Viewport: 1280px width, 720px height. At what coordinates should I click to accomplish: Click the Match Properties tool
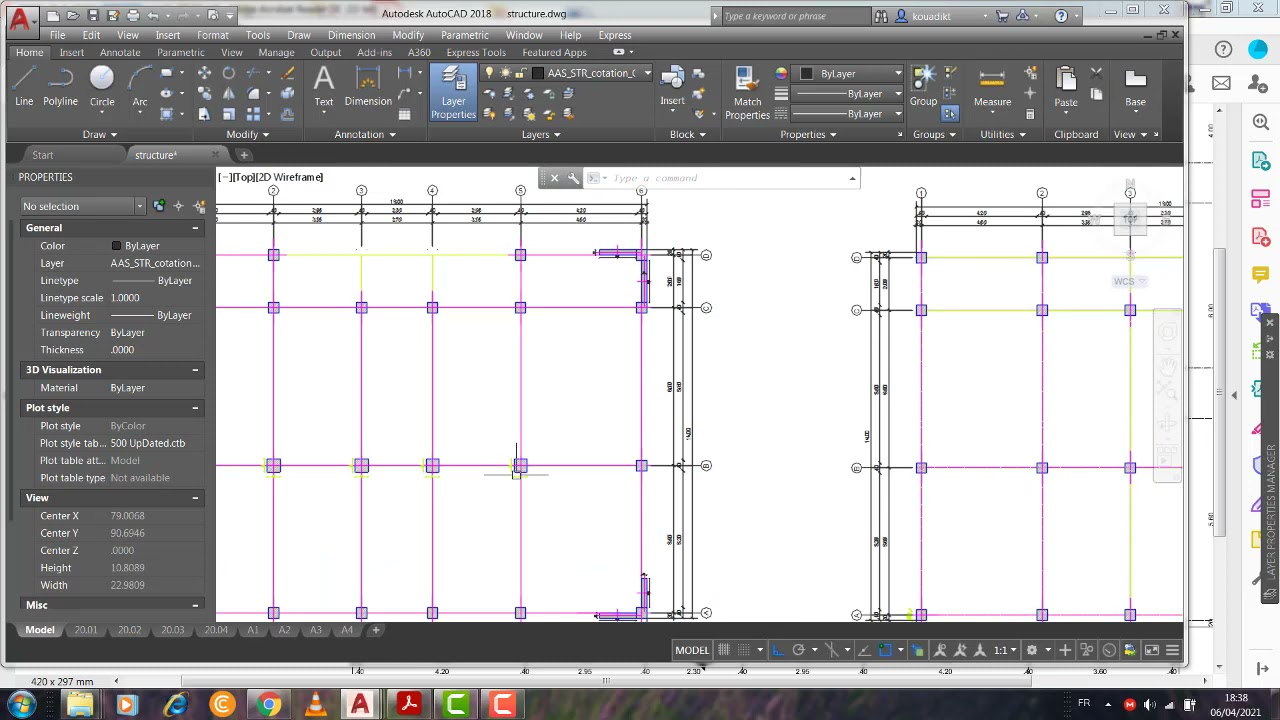pos(747,93)
